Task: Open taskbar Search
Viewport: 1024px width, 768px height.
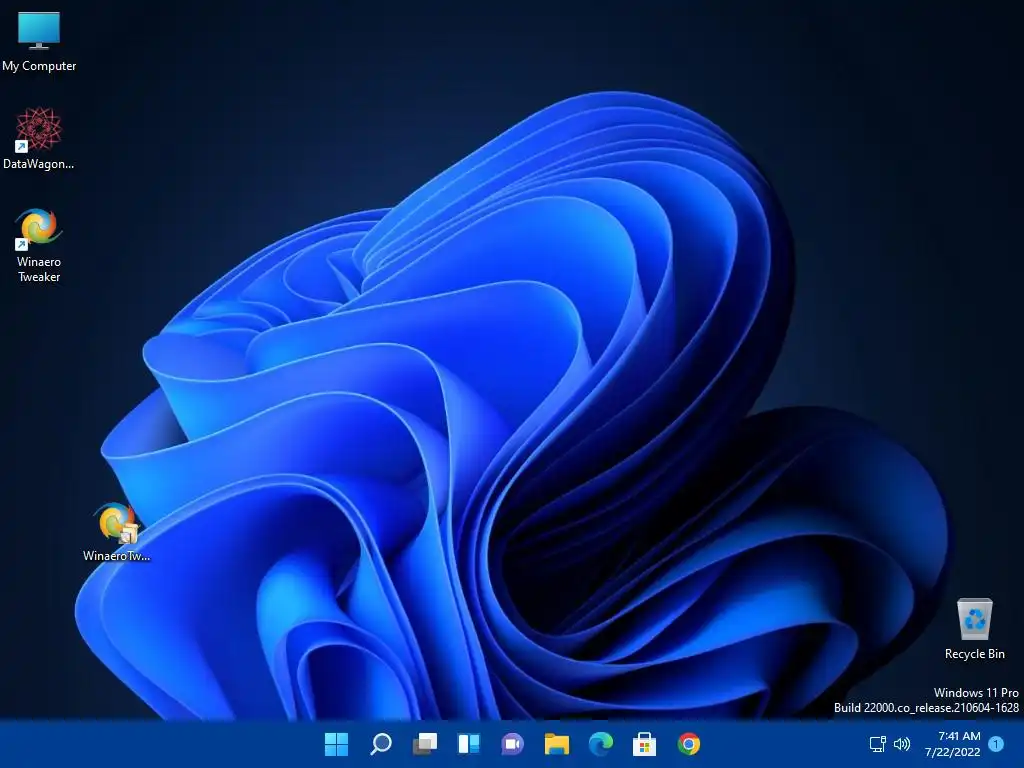Action: pyautogui.click(x=381, y=744)
